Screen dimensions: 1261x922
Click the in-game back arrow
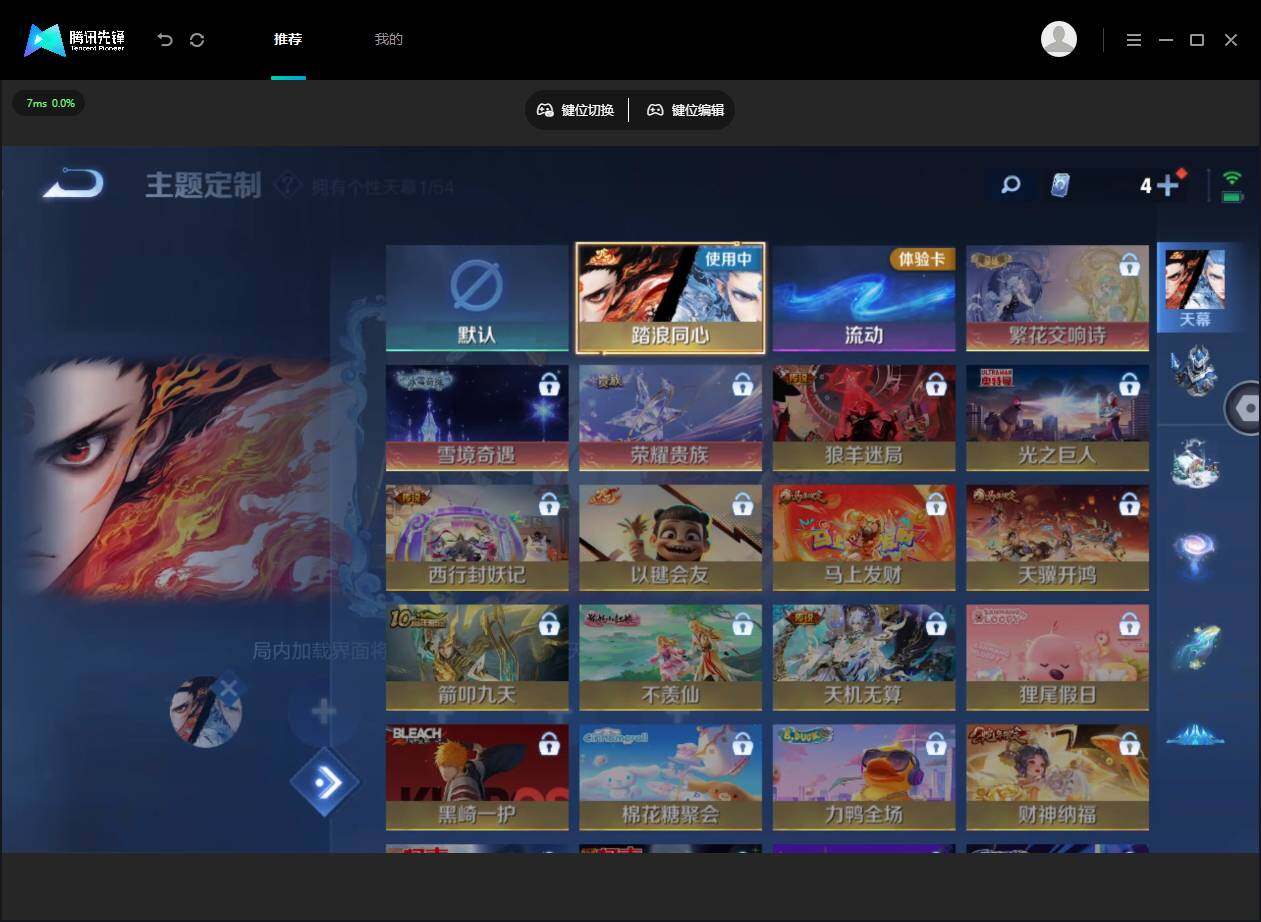(x=73, y=183)
